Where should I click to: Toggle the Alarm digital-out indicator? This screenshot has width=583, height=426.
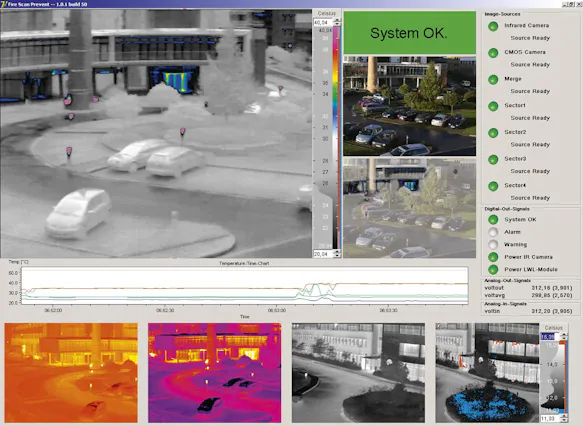(x=493, y=232)
